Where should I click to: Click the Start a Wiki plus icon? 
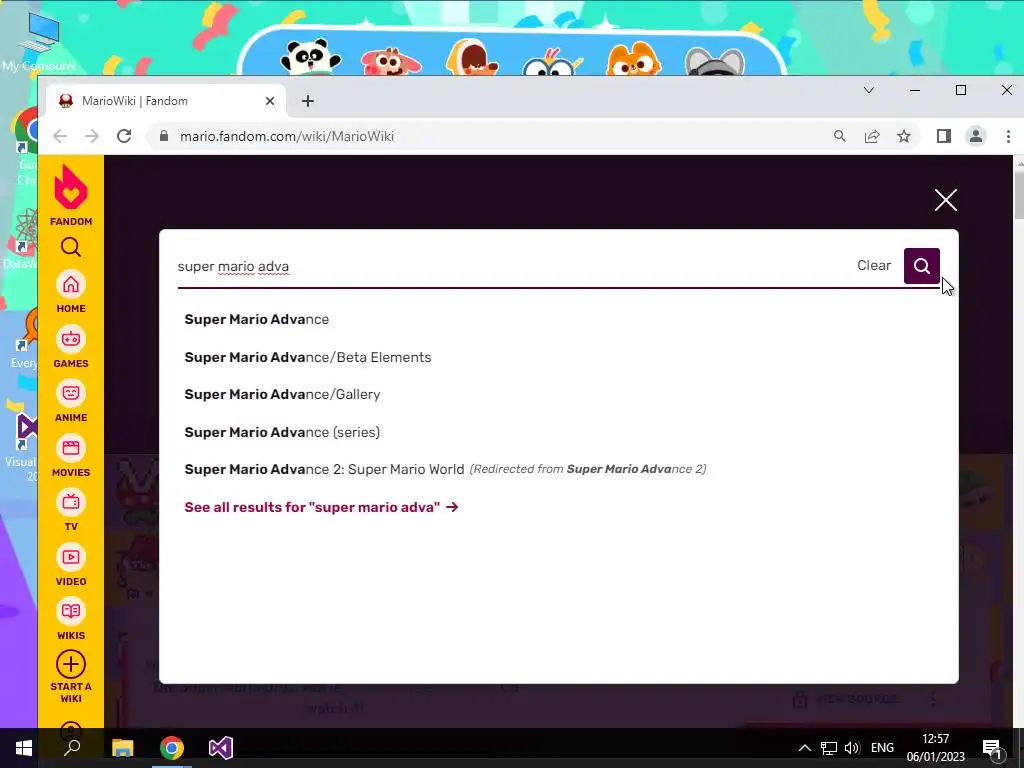71,665
